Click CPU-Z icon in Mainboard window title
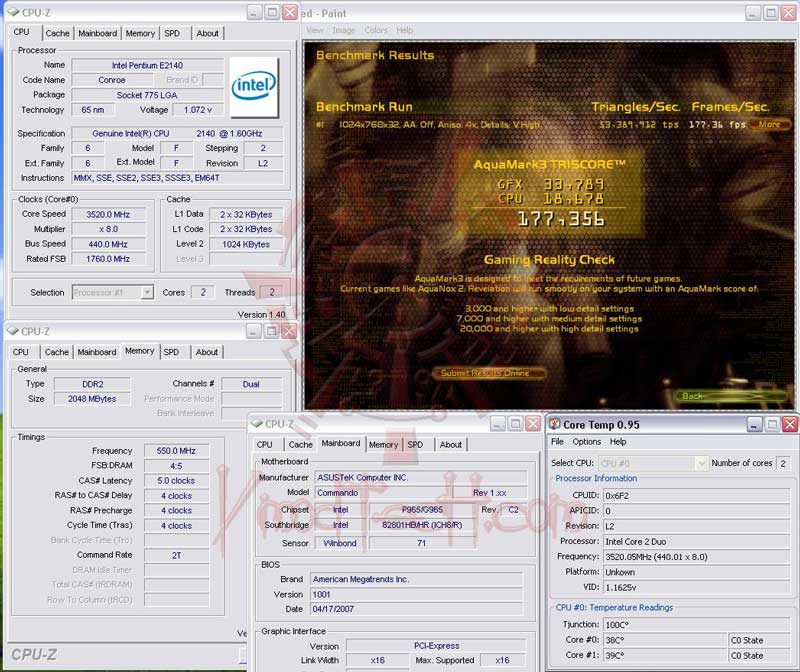The image size is (800, 672). tap(257, 424)
